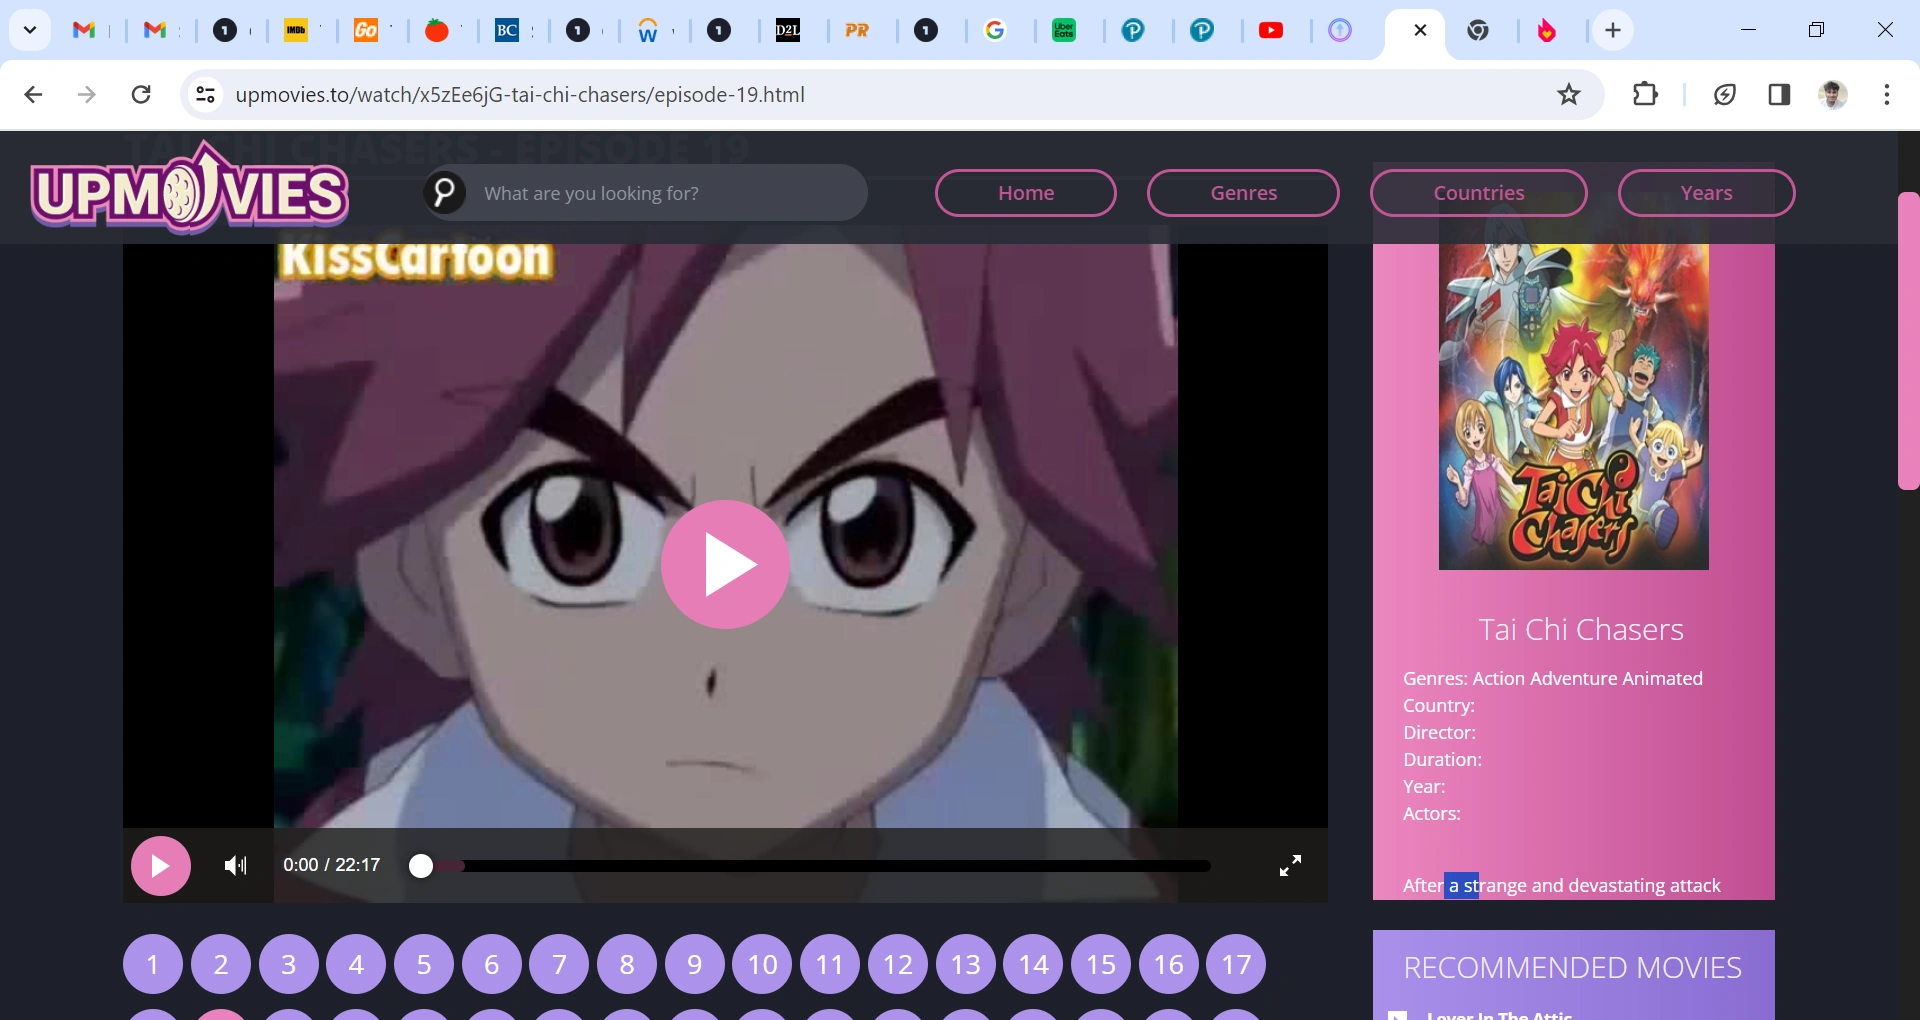Bookmark this page with the star icon

[x=1569, y=94]
